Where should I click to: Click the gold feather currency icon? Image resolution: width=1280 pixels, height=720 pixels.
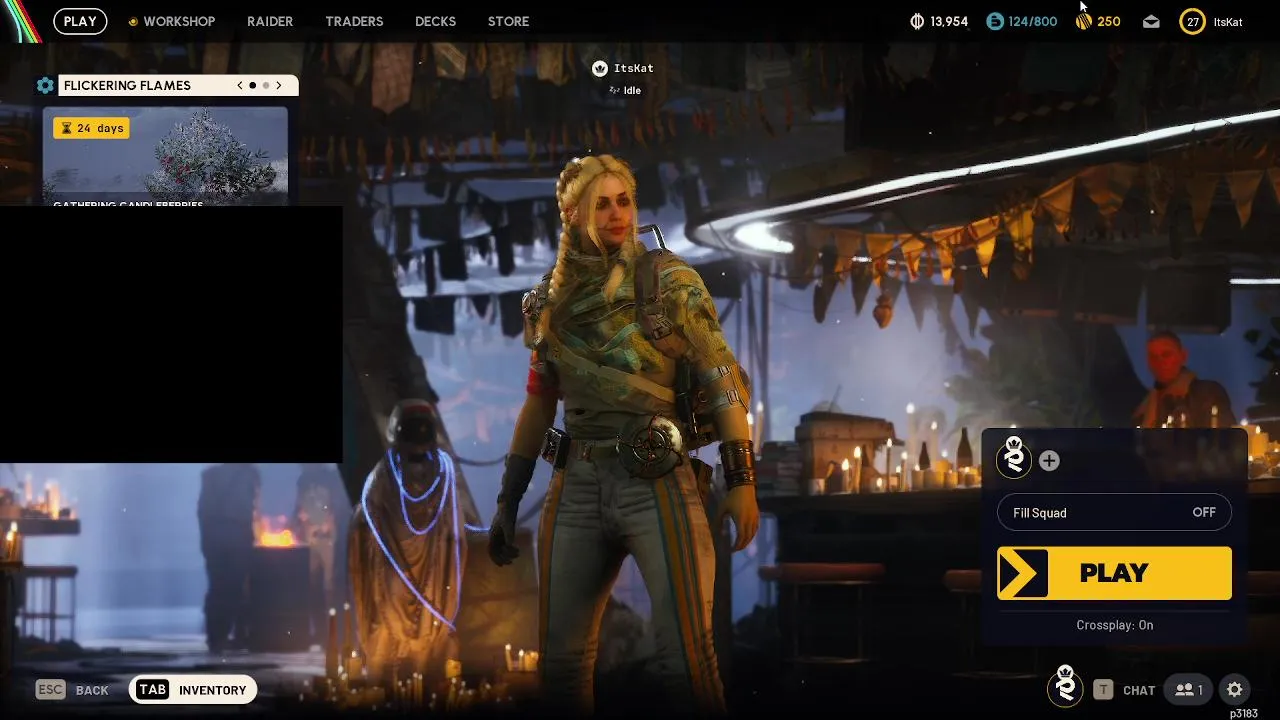click(1084, 21)
